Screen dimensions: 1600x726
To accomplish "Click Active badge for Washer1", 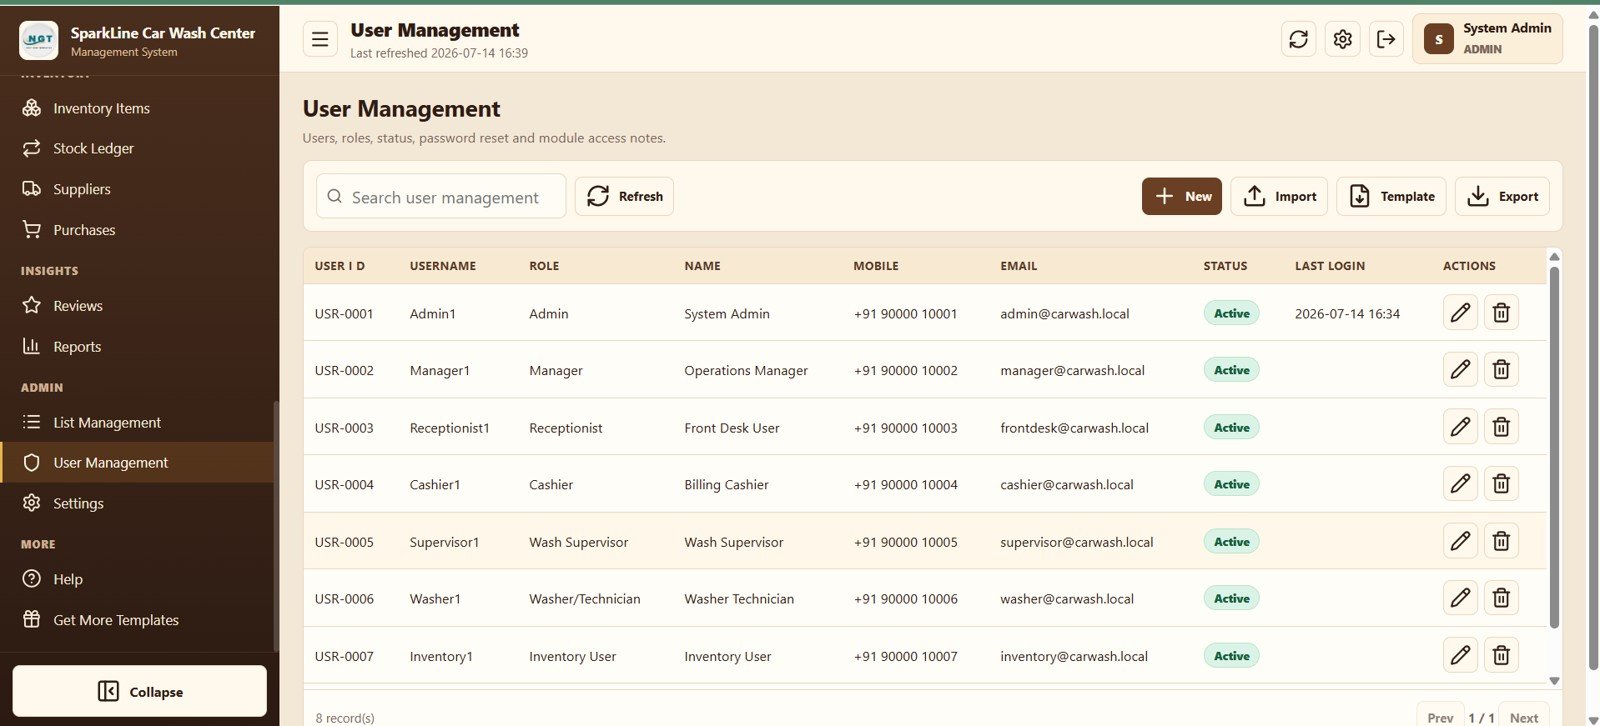I will (1231, 598).
